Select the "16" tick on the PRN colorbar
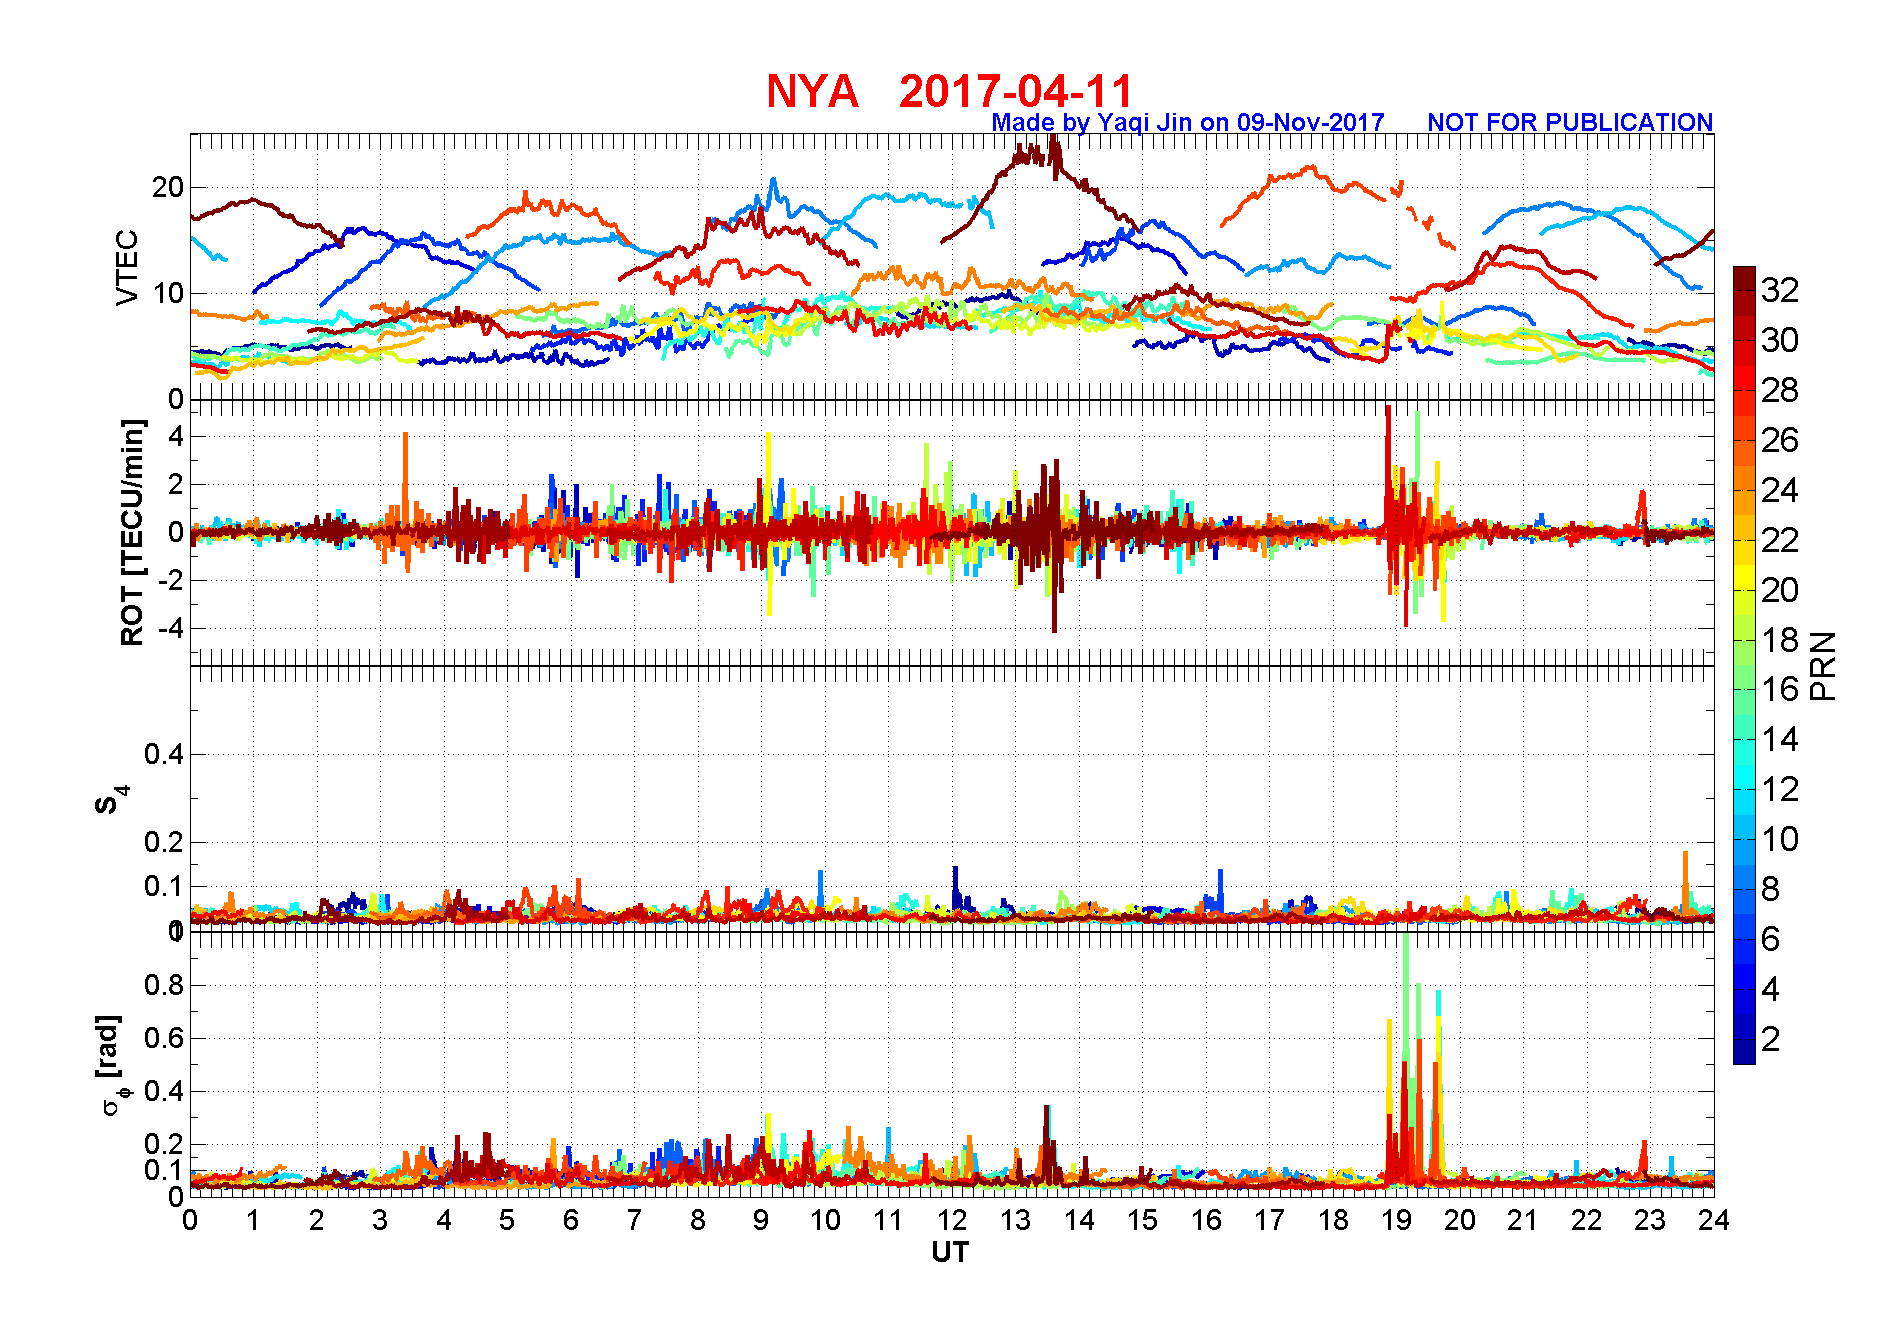The width and height of the screenshot is (1904, 1330). point(1780,689)
